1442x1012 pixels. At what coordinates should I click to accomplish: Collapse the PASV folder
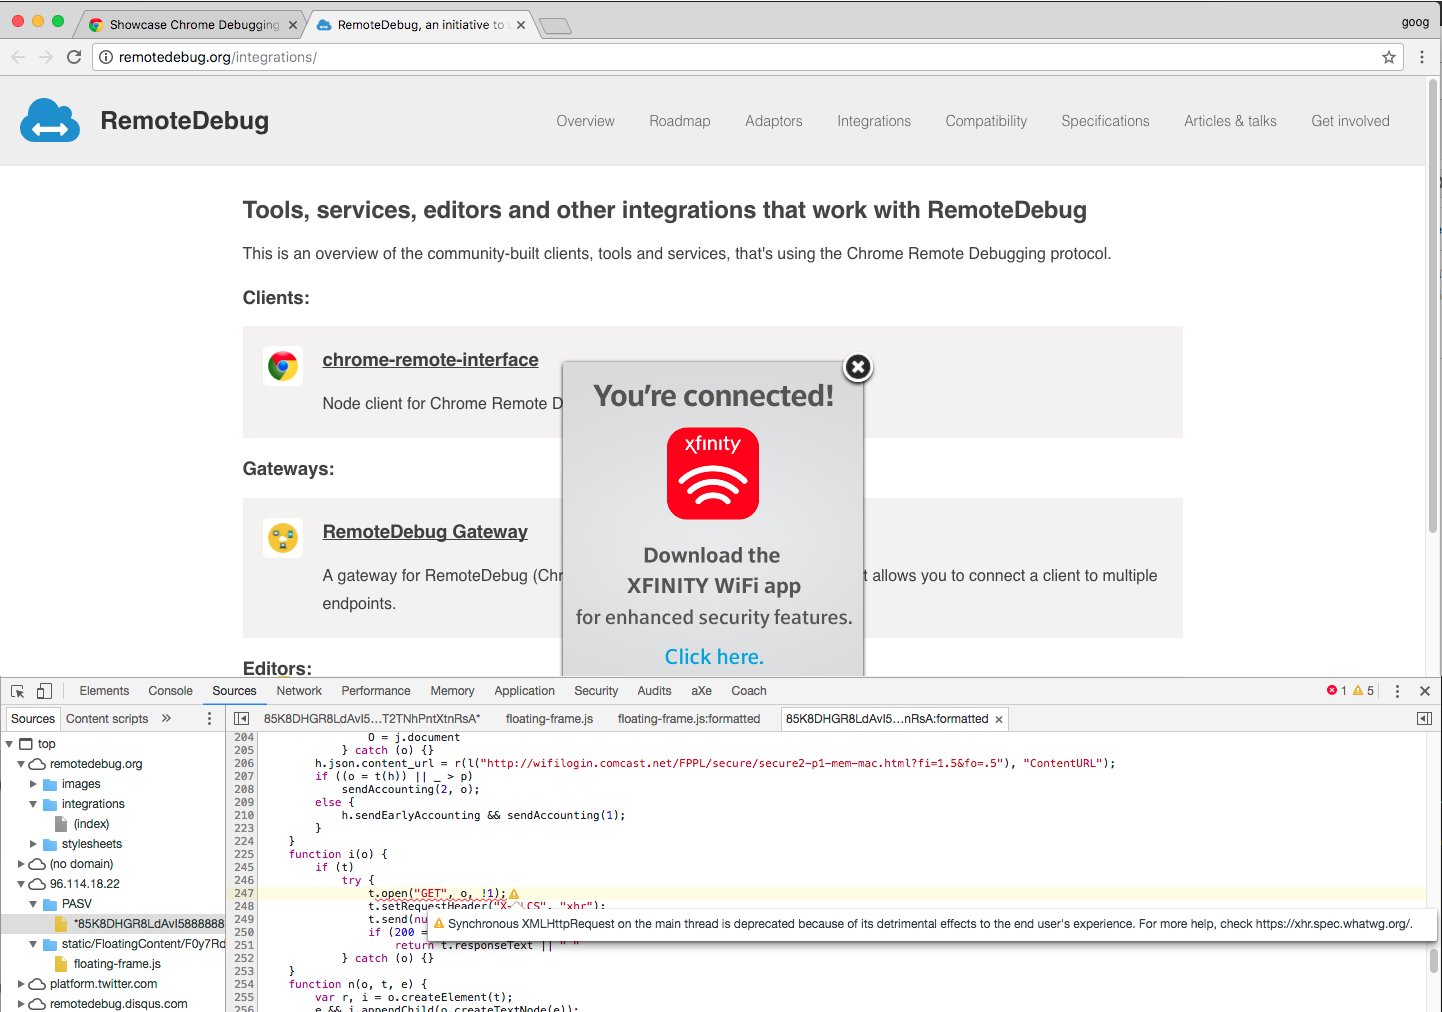[33, 904]
